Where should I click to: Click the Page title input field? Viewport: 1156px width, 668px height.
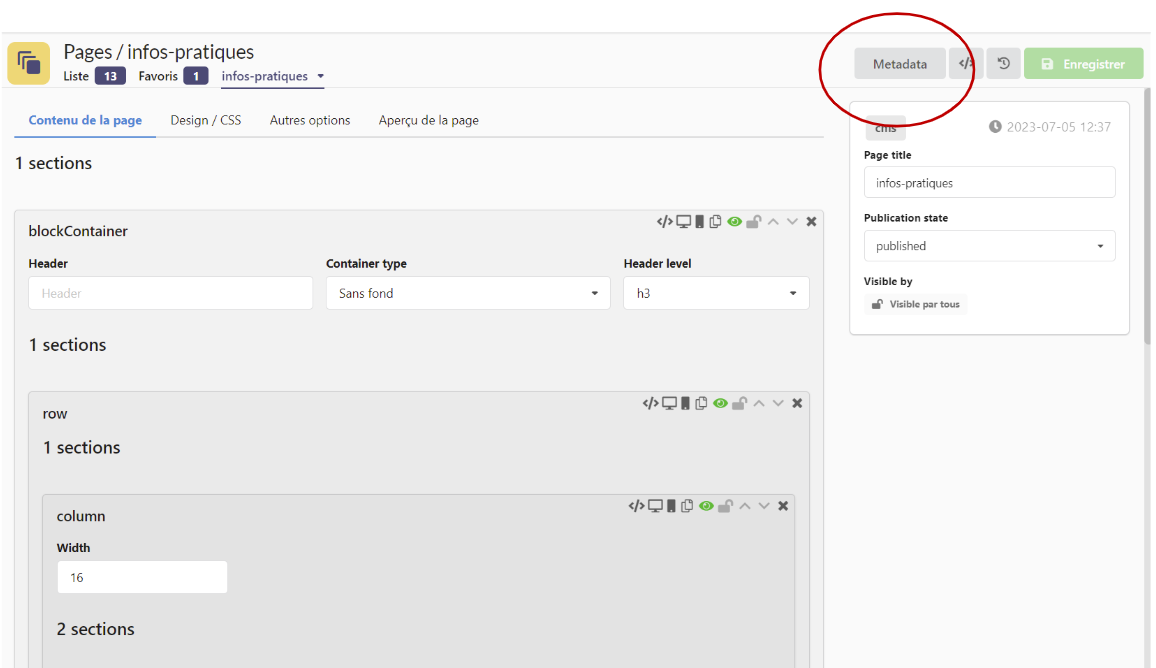988,183
